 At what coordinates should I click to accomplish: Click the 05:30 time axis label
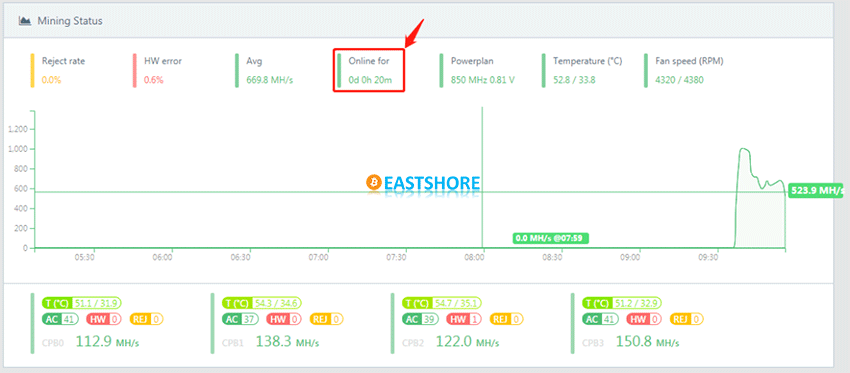[85, 258]
